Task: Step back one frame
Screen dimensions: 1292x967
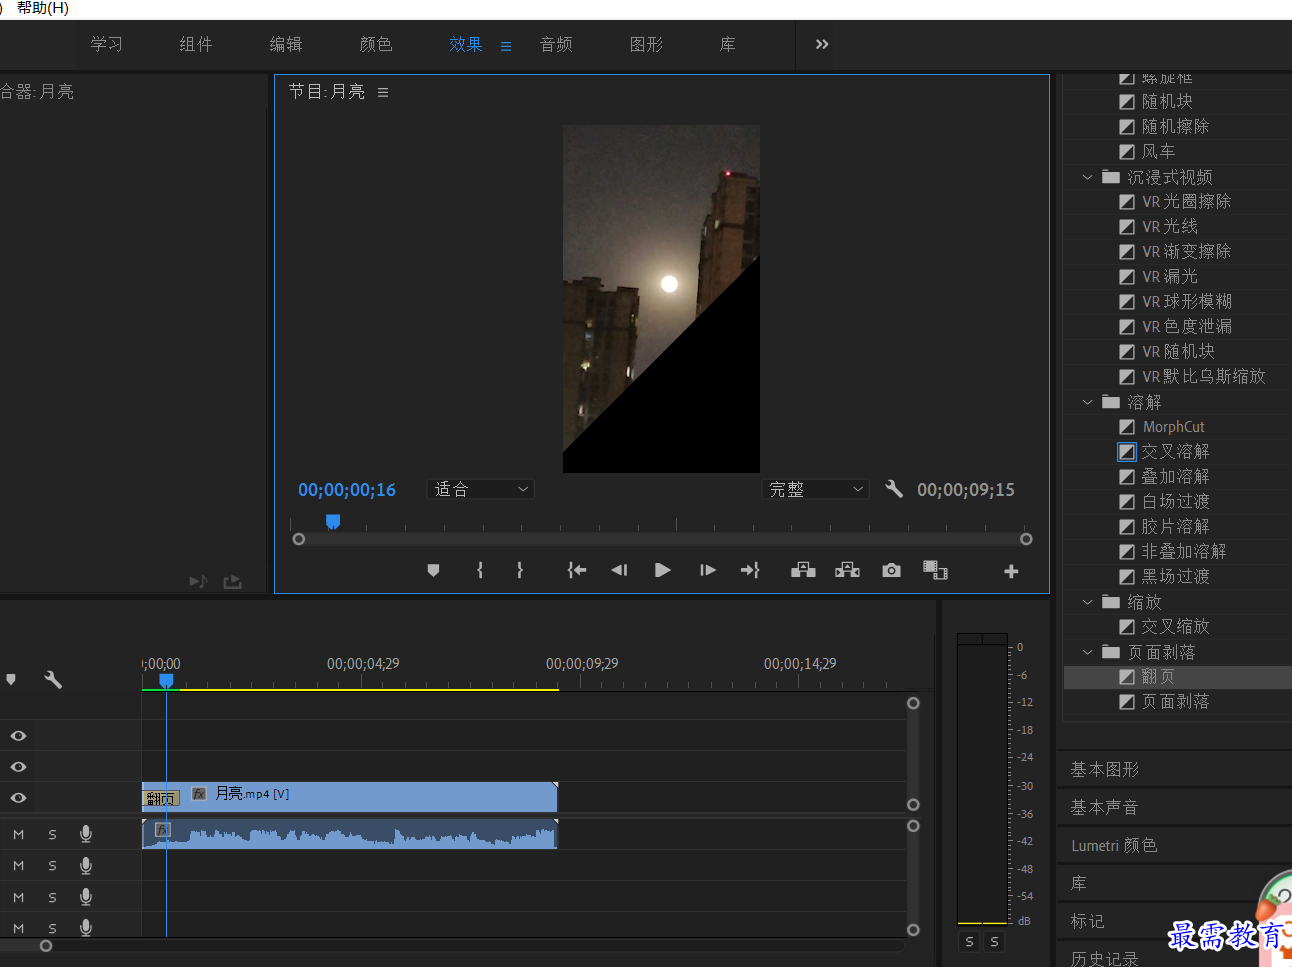Action: pos(619,570)
